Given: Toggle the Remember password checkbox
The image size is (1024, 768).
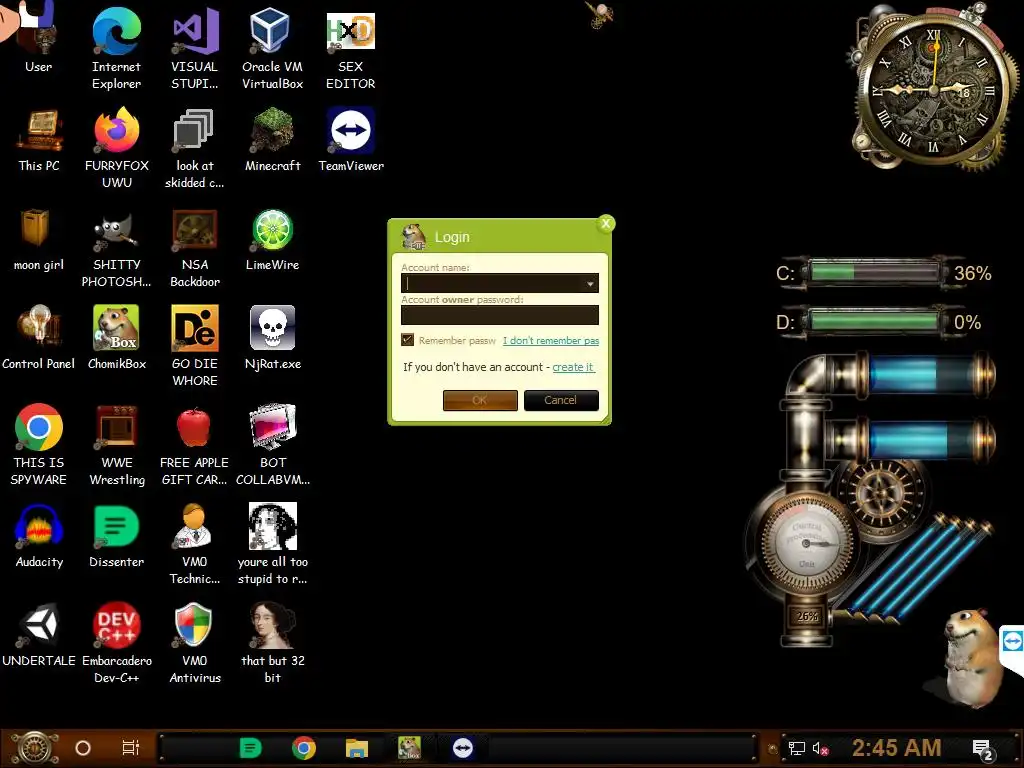Looking at the screenshot, I should pyautogui.click(x=408, y=340).
